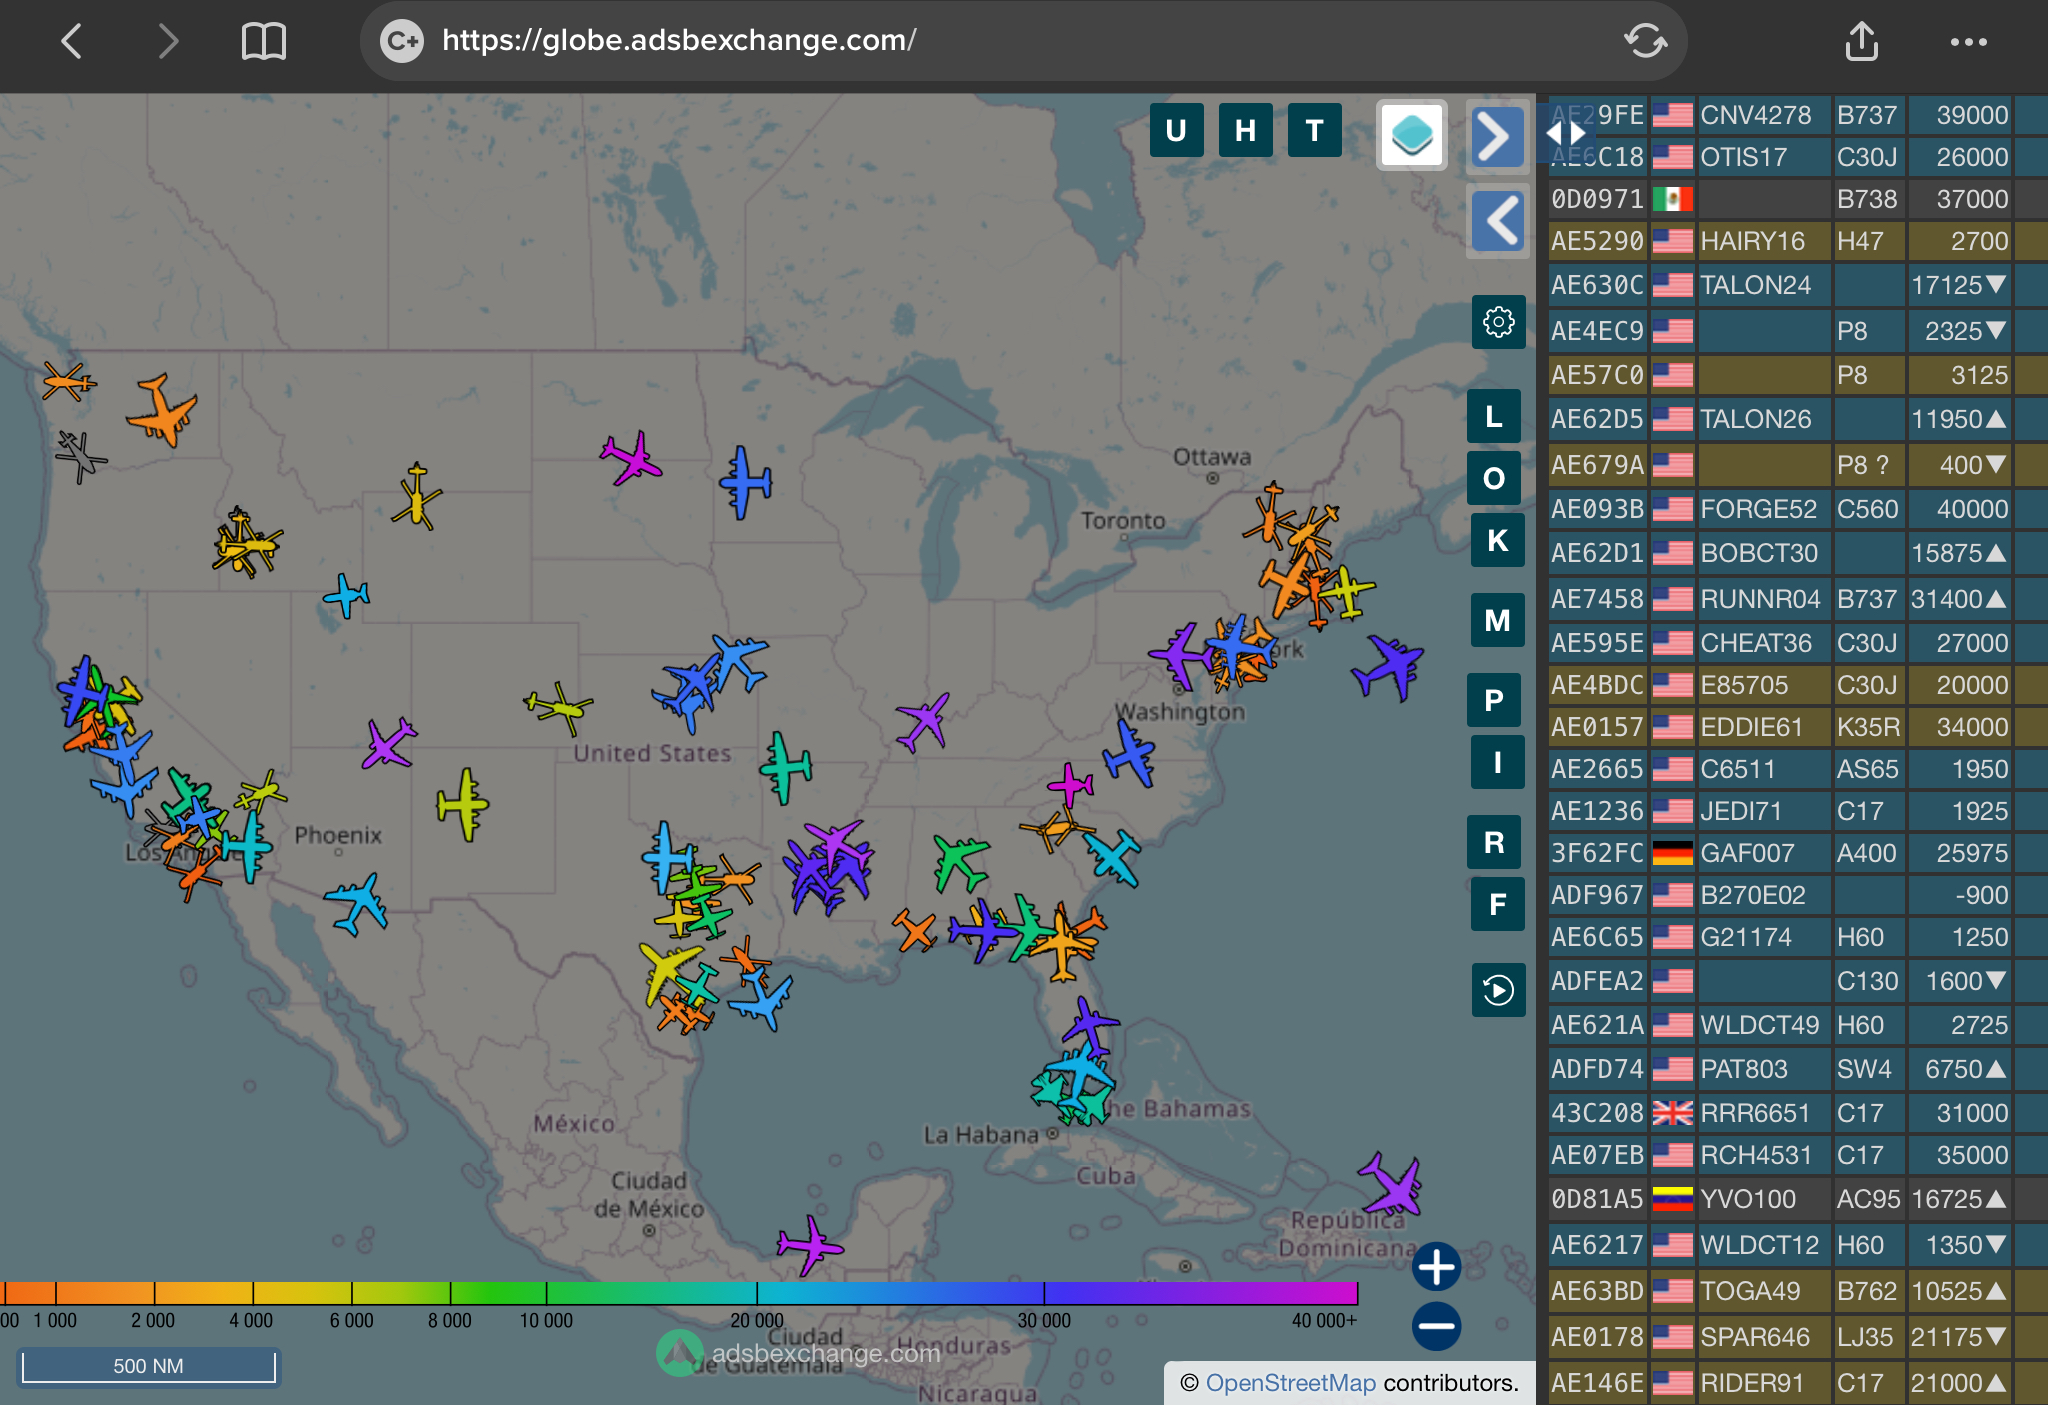Select aircraft row AE4EC9
The height and width of the screenshot is (1405, 2048).
tap(1797, 331)
